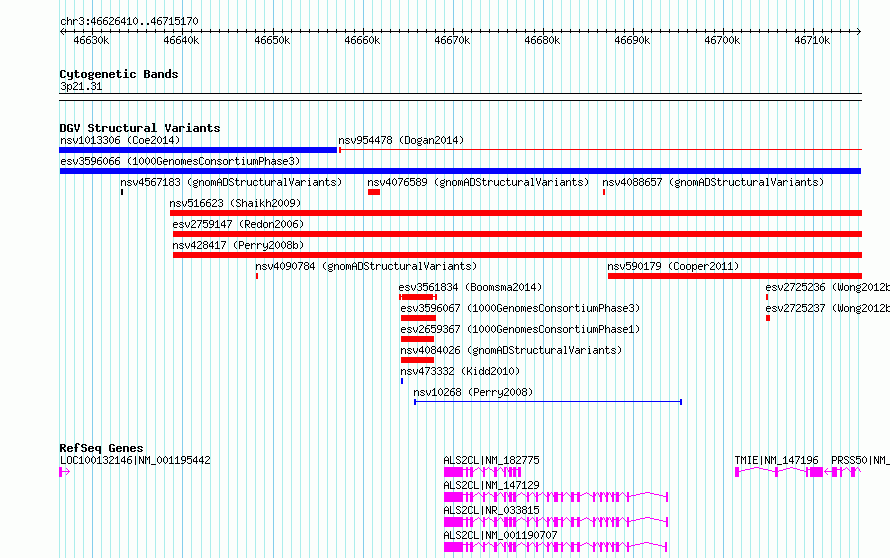This screenshot has height=558, width=890.
Task: Click the esv3596066 1000GenomesConsortiumPhase3 blue bar
Action: (x=460, y=171)
